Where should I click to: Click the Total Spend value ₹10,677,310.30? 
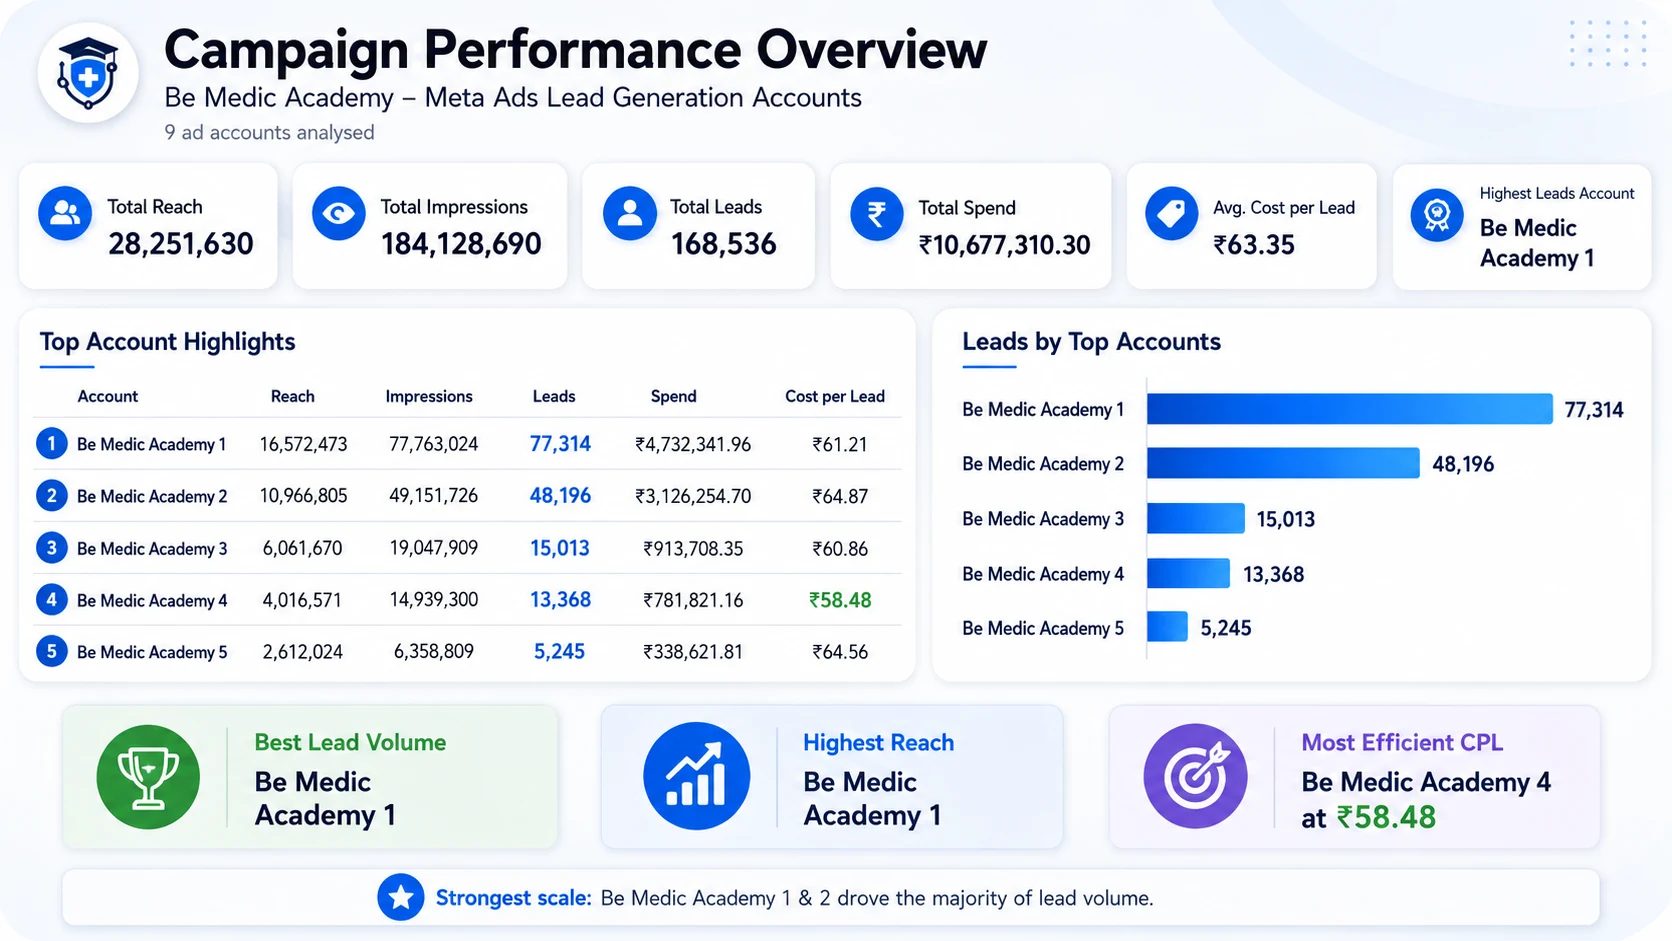click(1004, 244)
